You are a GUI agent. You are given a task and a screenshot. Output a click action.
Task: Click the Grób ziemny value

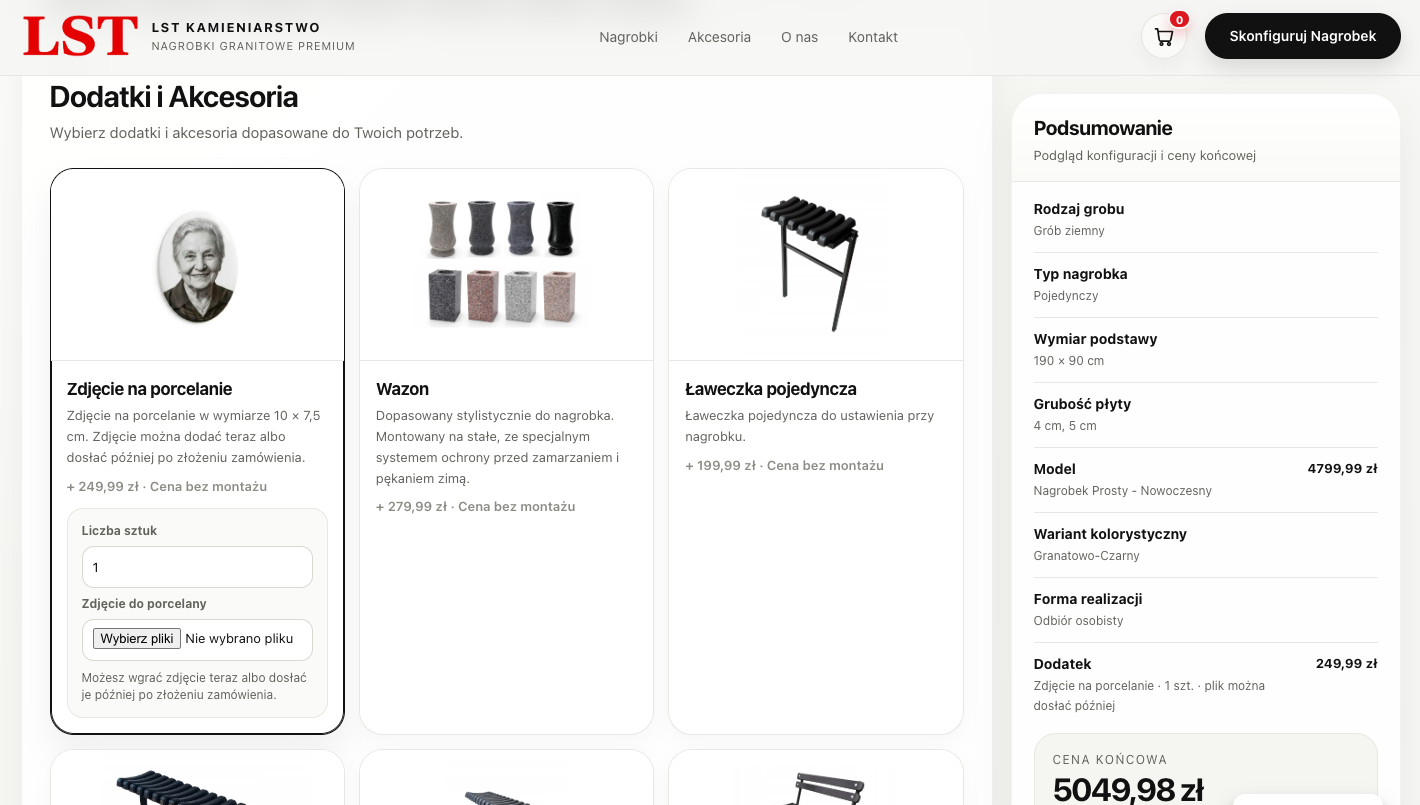tap(1069, 231)
